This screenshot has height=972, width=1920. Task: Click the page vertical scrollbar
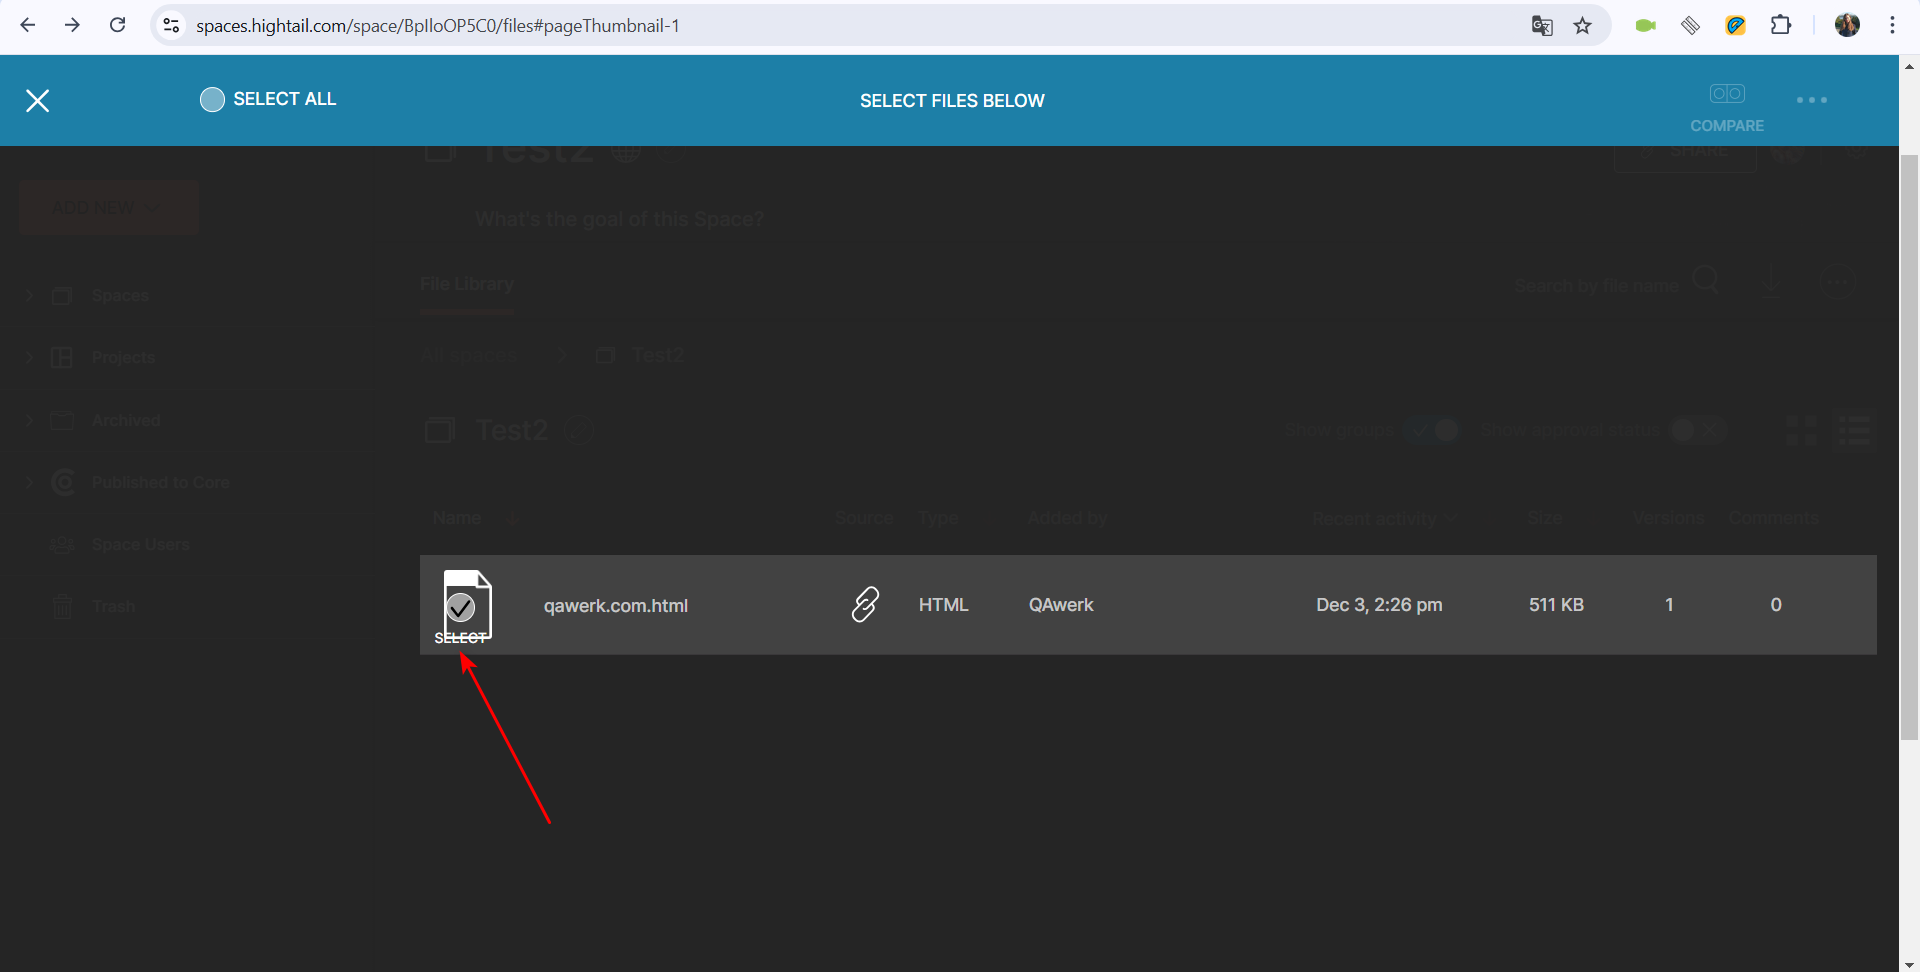[1909, 447]
